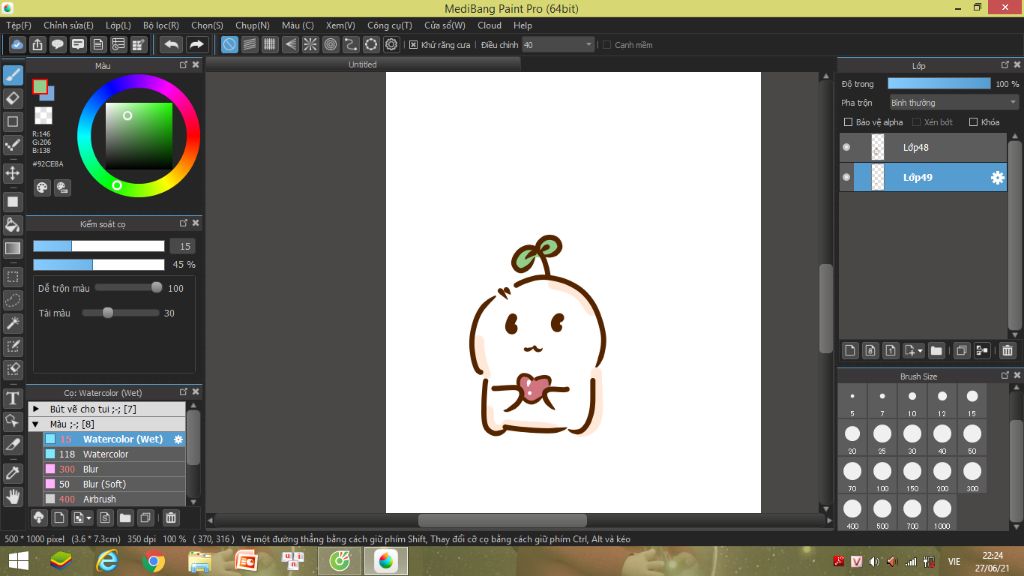This screenshot has width=1024, height=576.
Task: Add a layer folder in the Lớp panel
Action: coord(936,351)
